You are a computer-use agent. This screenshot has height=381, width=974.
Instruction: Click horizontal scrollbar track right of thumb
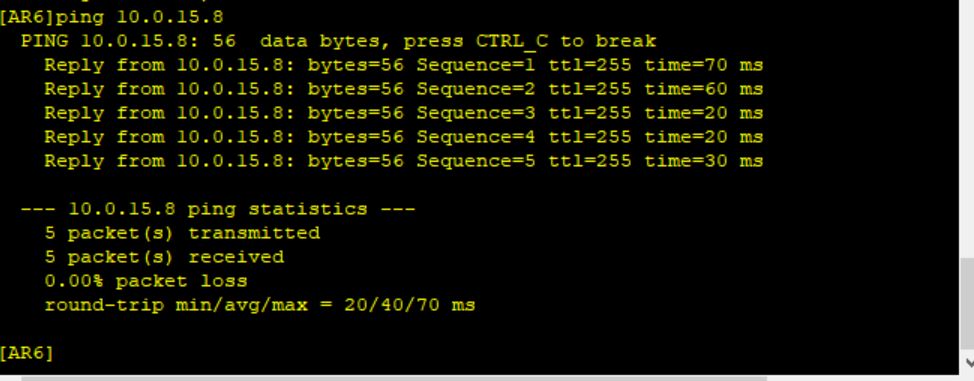click(x=863, y=377)
